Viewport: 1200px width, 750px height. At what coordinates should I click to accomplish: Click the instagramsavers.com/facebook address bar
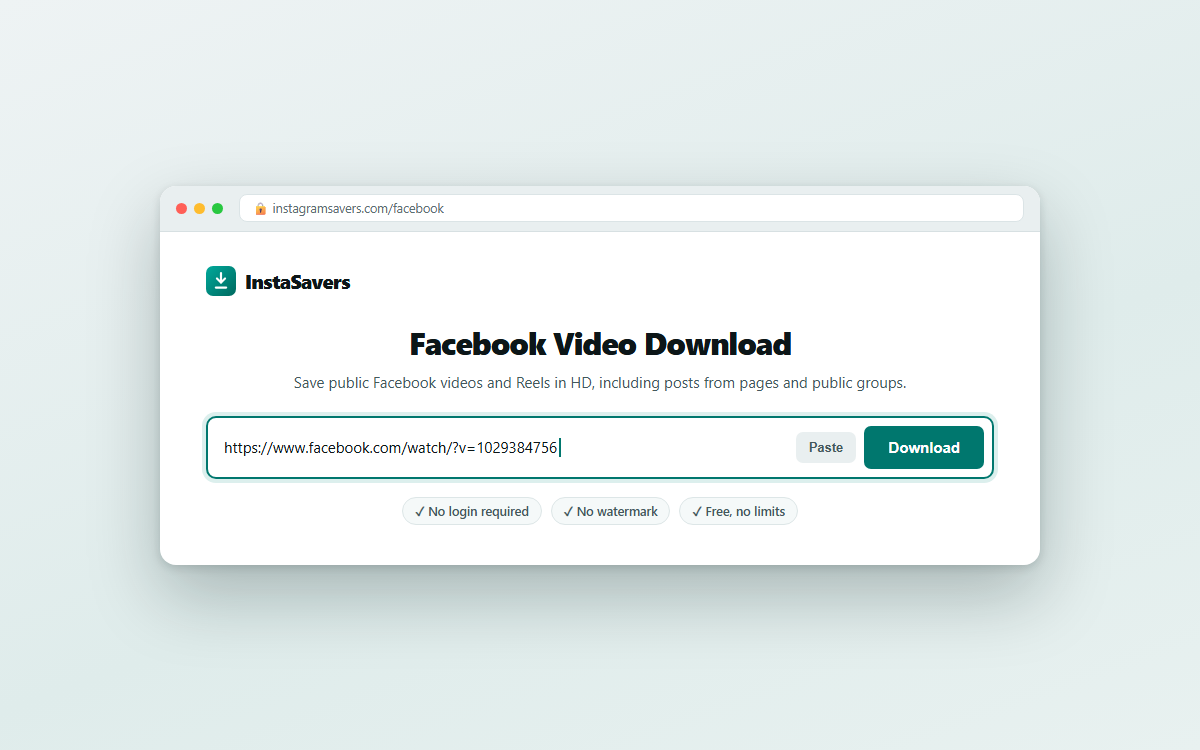pyautogui.click(x=631, y=208)
